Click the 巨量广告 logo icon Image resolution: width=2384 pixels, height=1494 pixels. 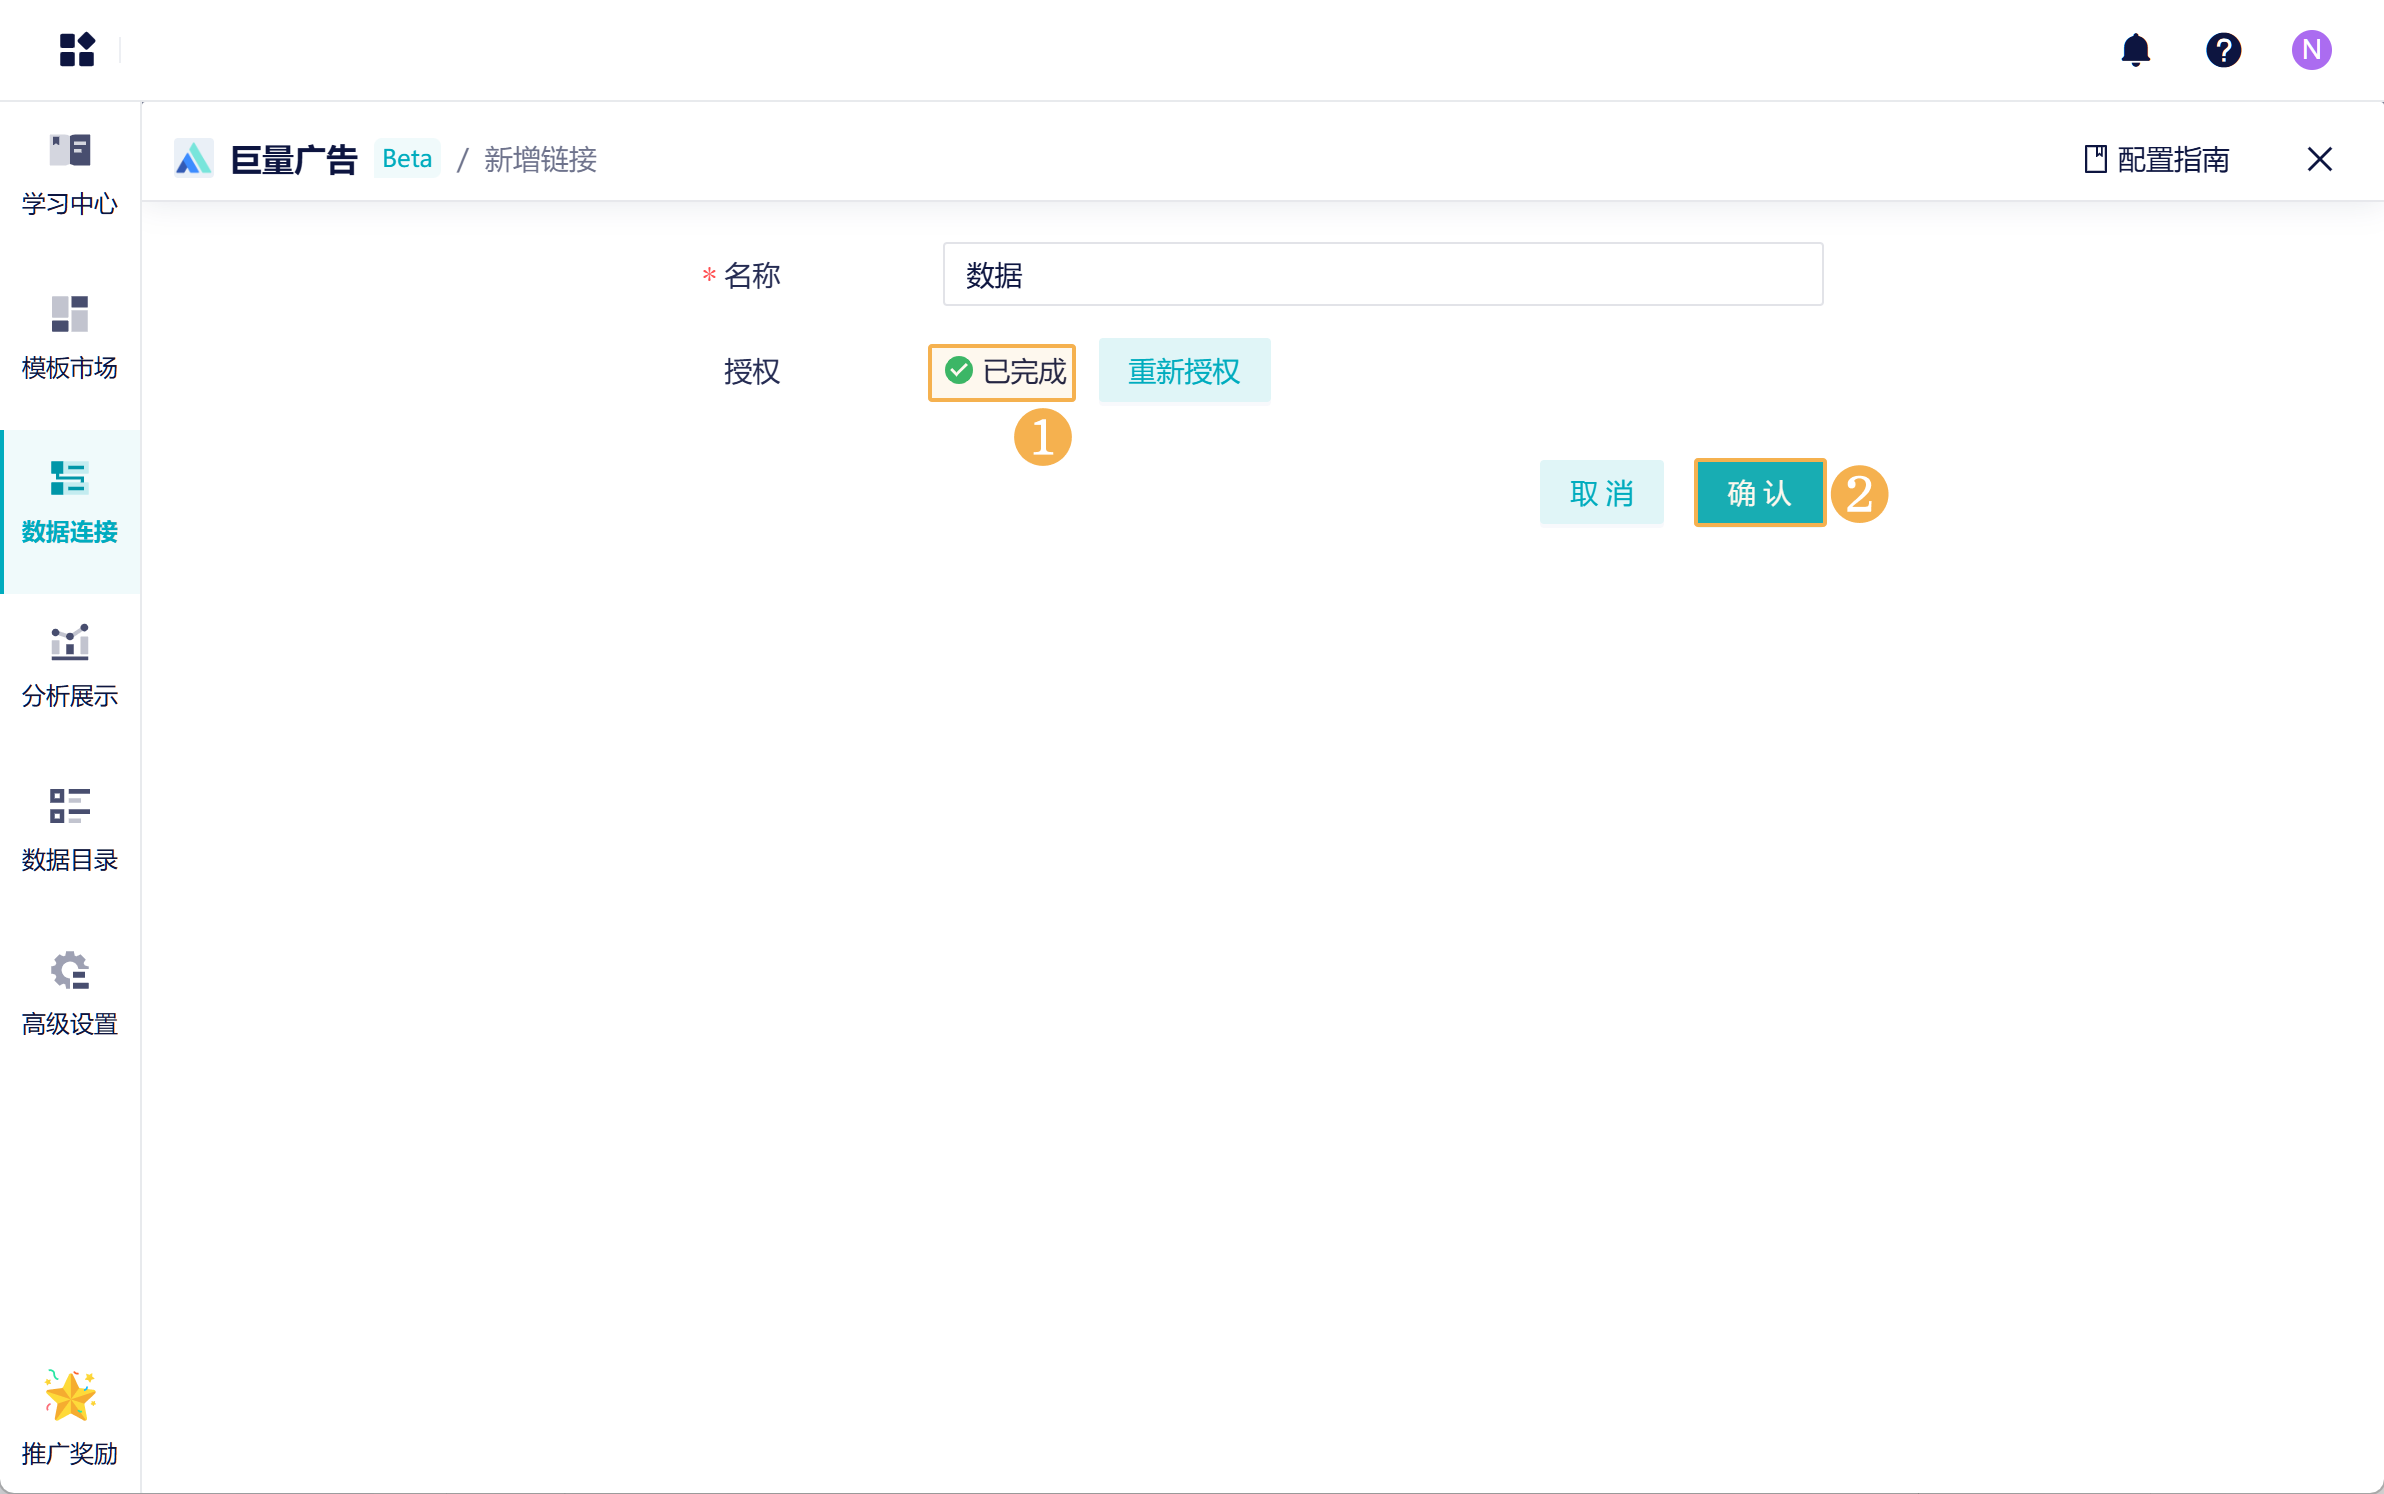click(193, 159)
